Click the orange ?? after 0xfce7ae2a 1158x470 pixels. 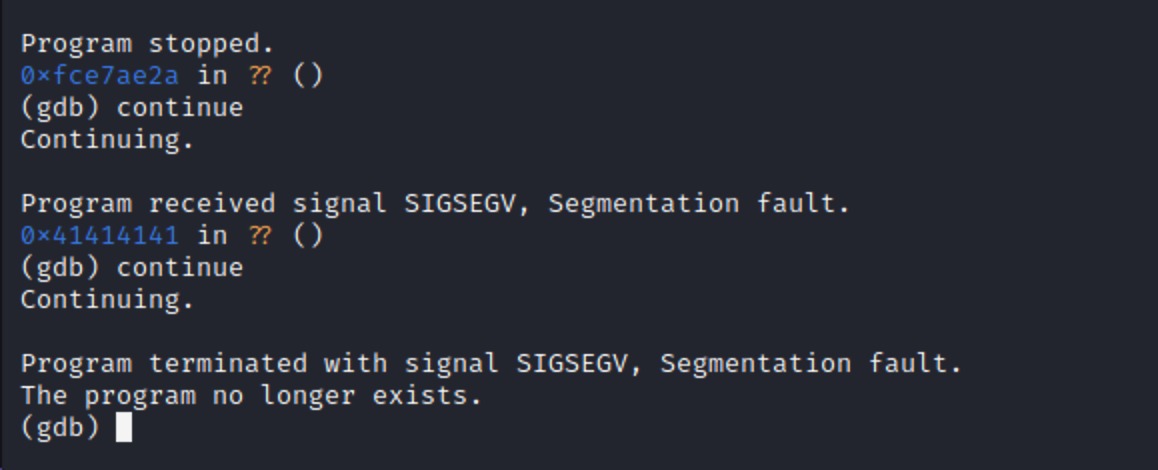(260, 75)
